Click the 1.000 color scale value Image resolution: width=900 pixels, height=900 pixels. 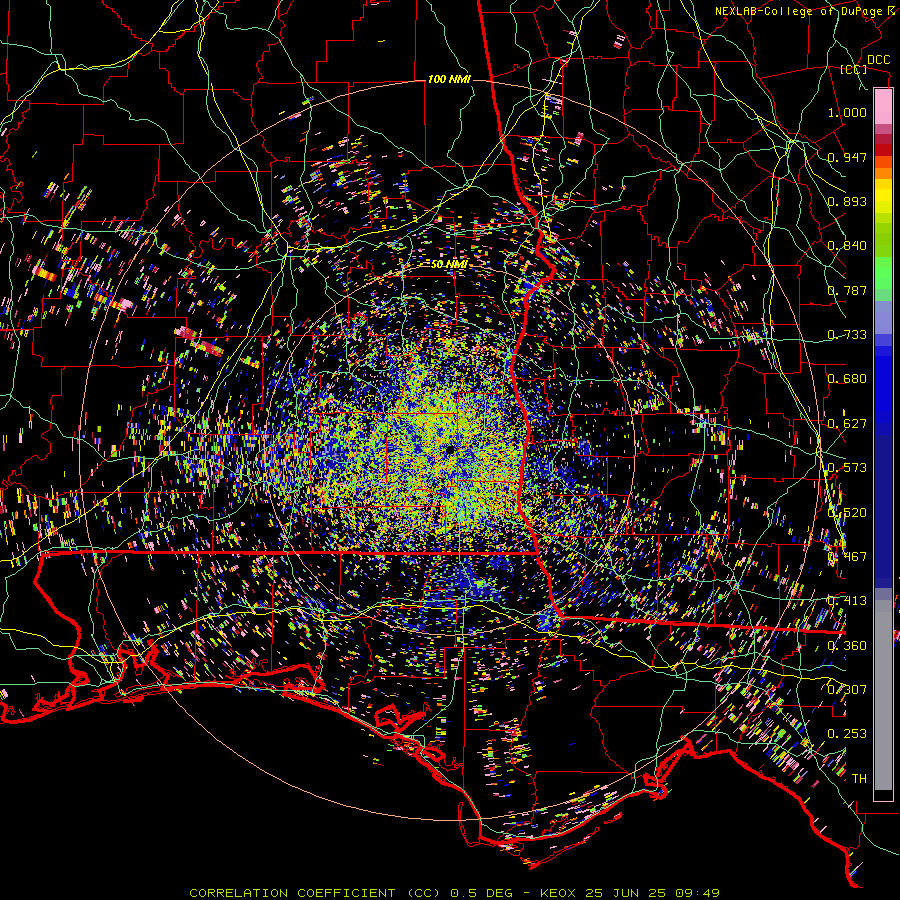coord(847,112)
